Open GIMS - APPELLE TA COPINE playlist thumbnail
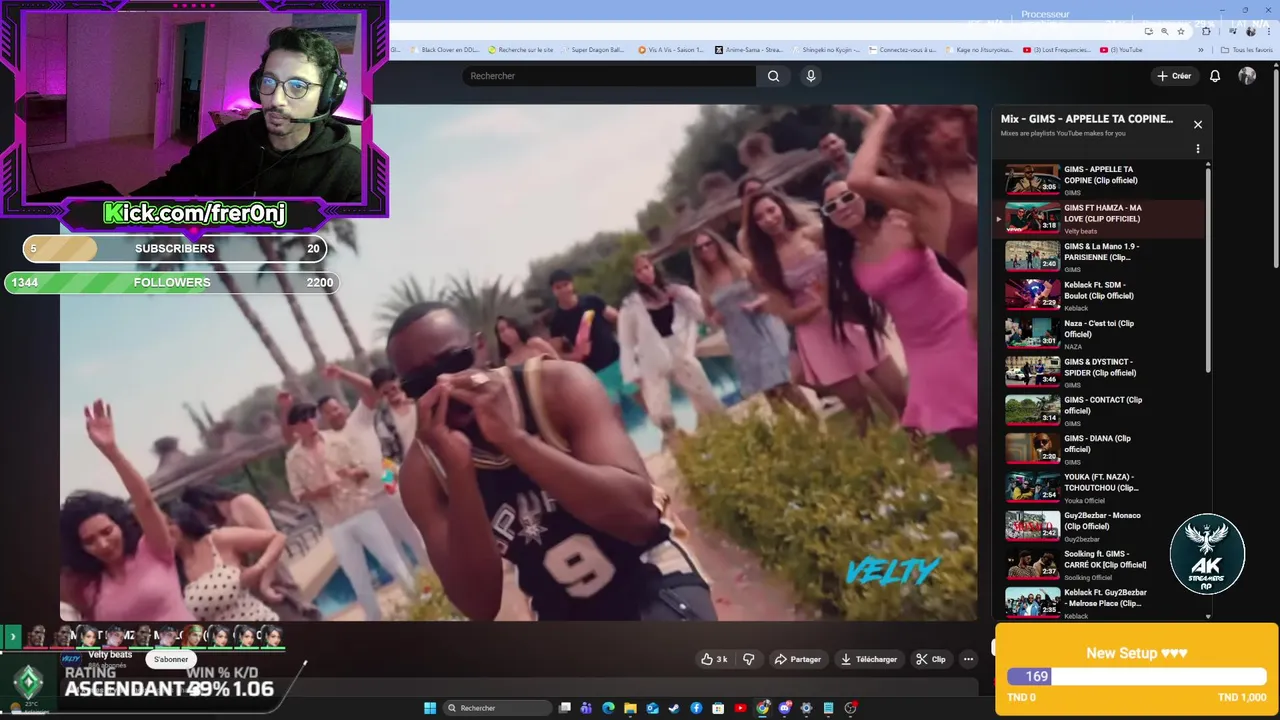1280x720 pixels. tap(1032, 179)
